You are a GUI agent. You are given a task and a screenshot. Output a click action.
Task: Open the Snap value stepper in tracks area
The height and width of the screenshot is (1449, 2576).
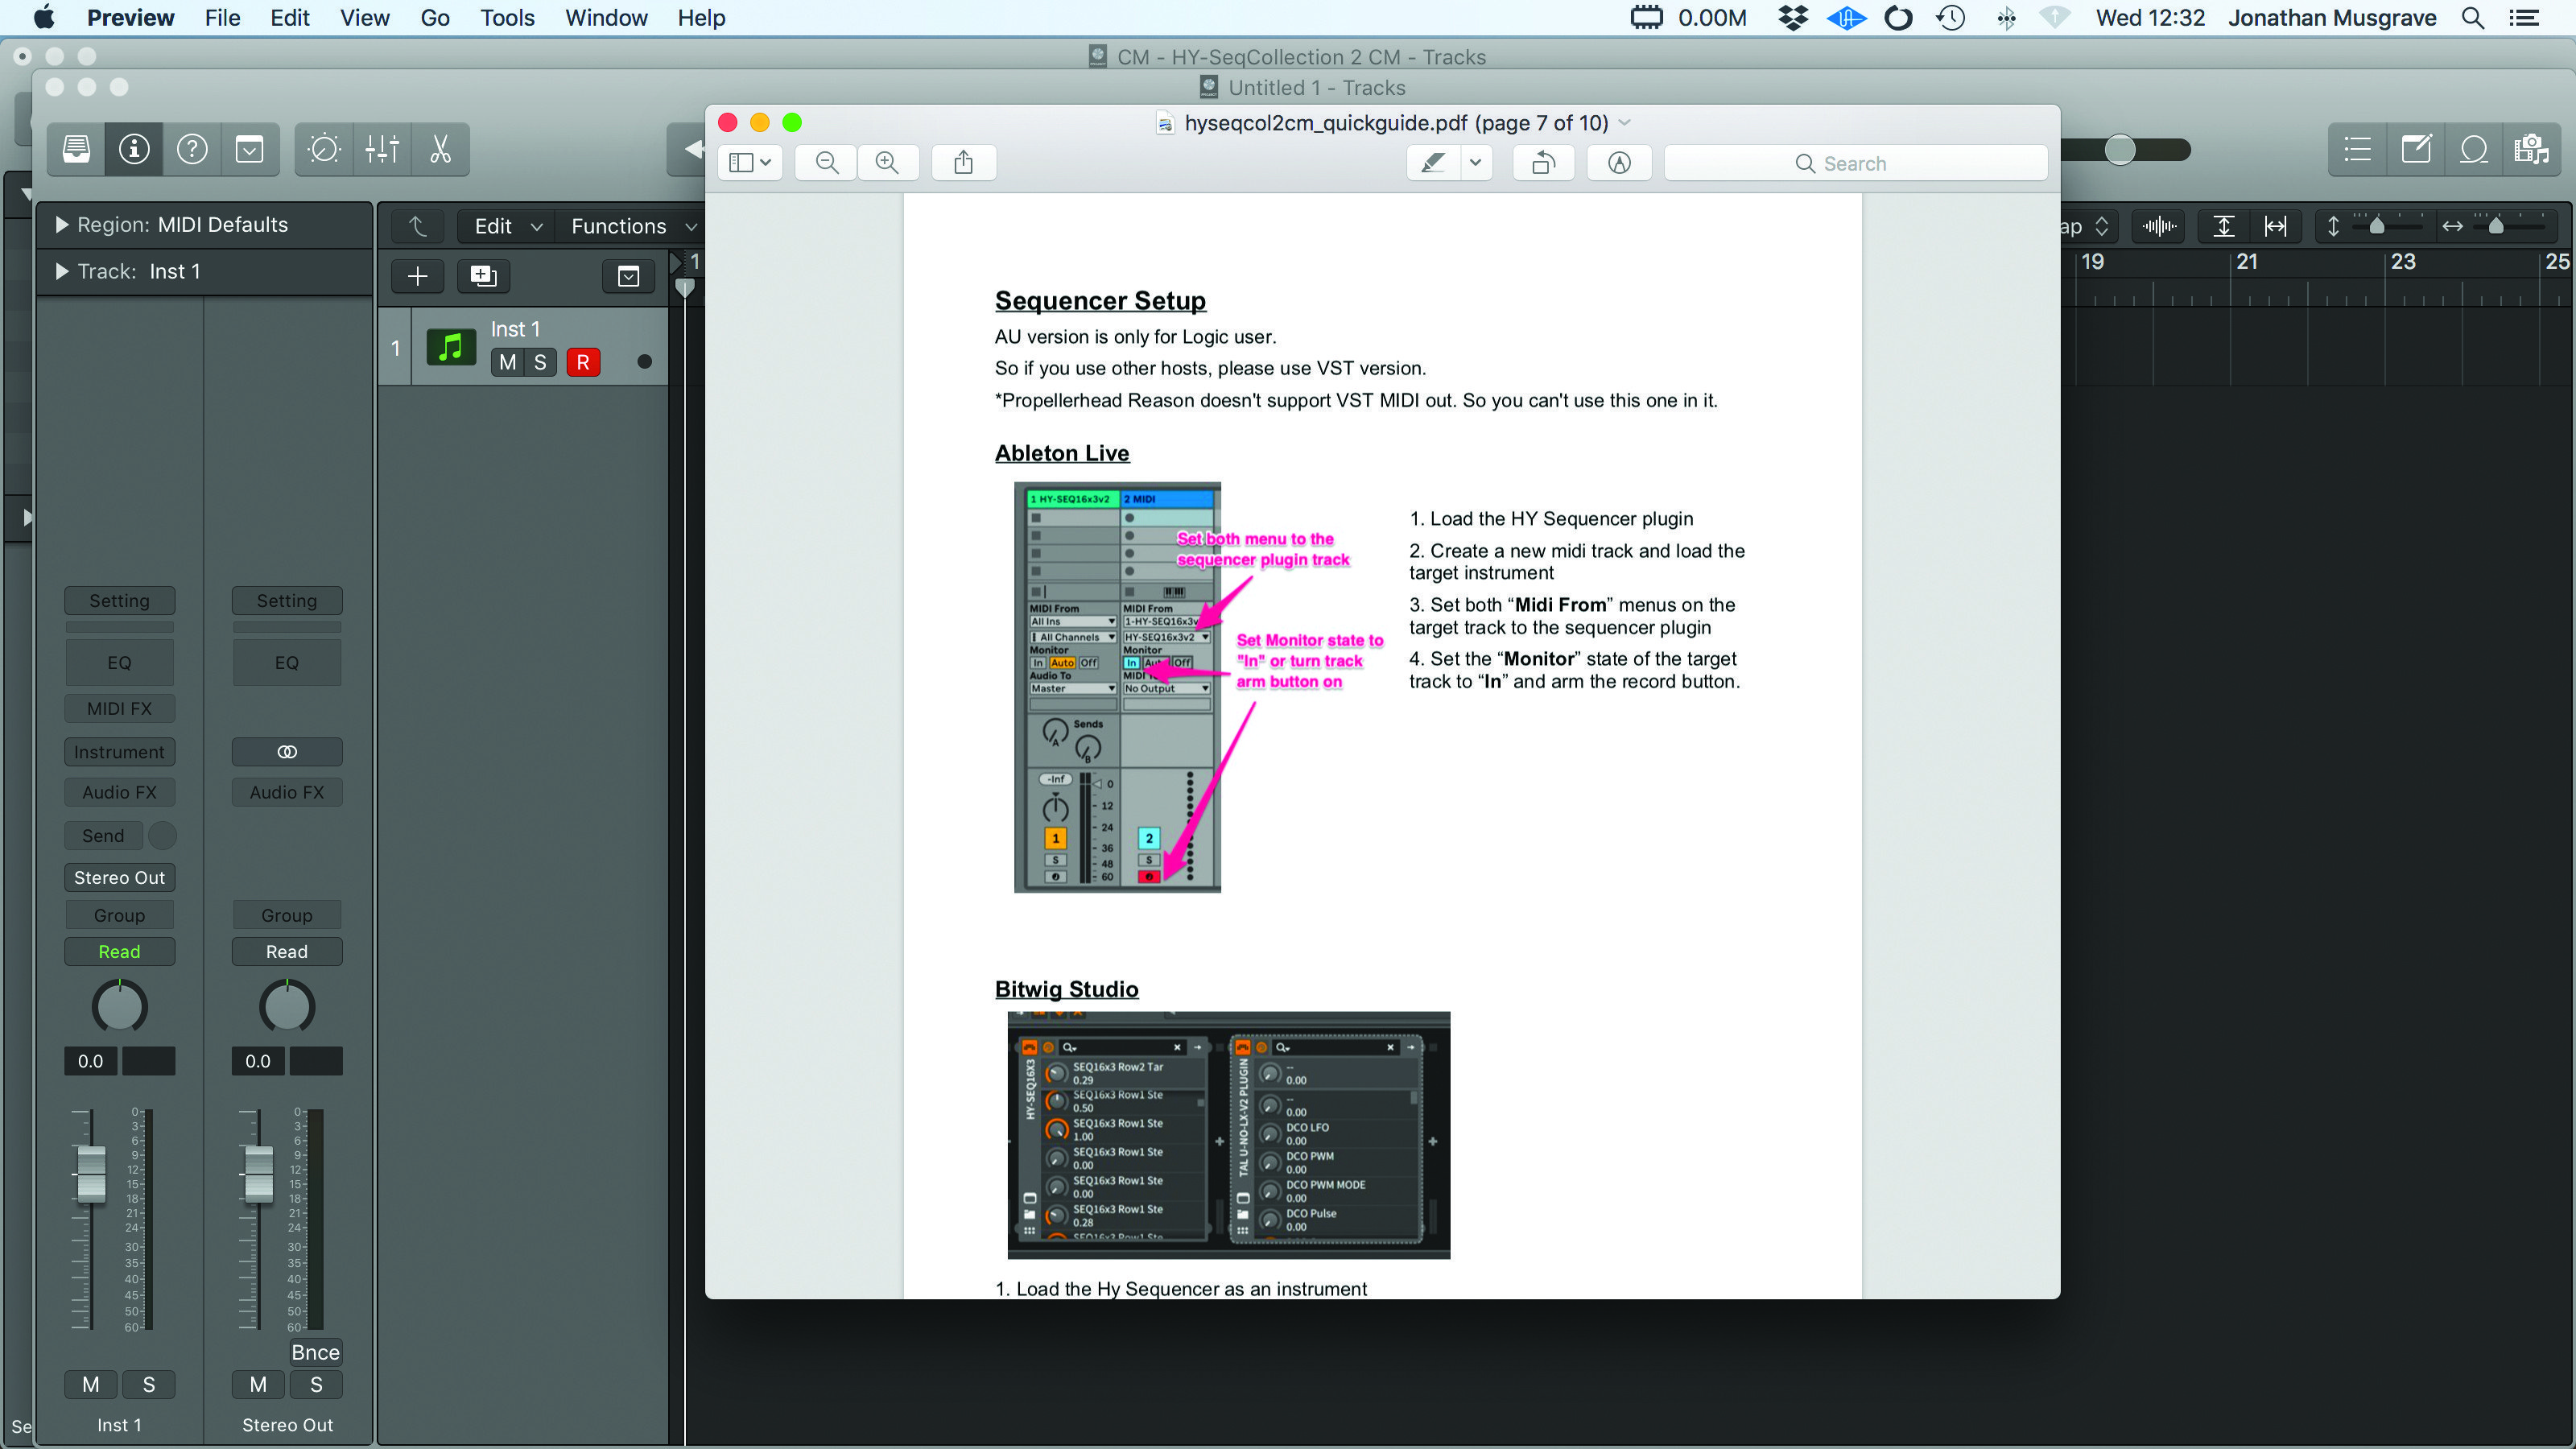(x=2101, y=226)
